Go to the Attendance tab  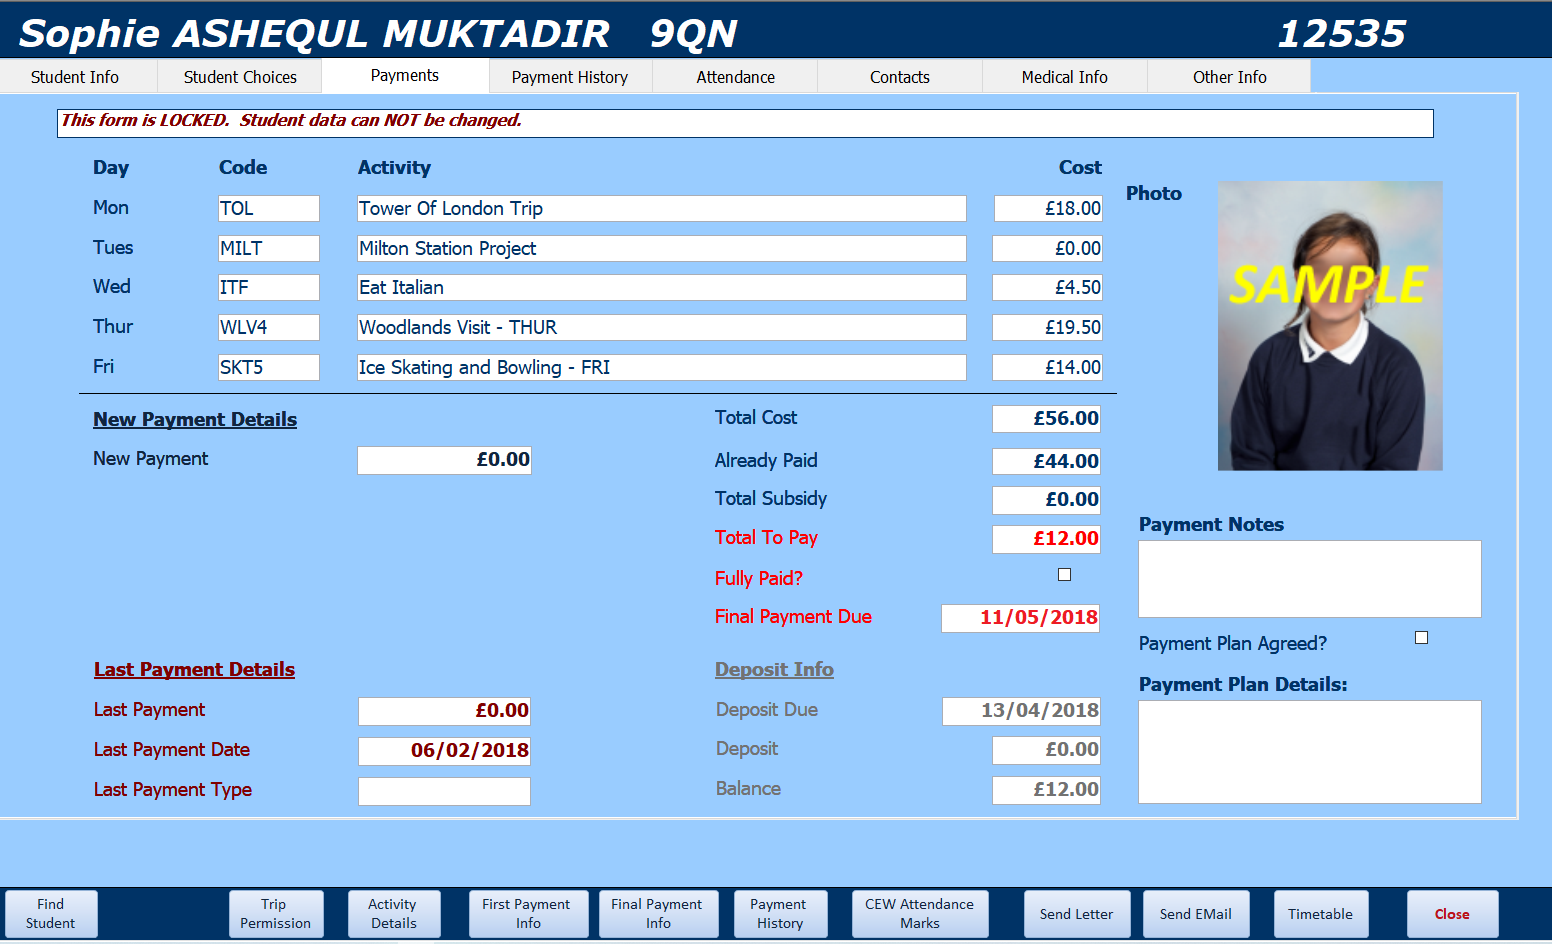click(735, 77)
